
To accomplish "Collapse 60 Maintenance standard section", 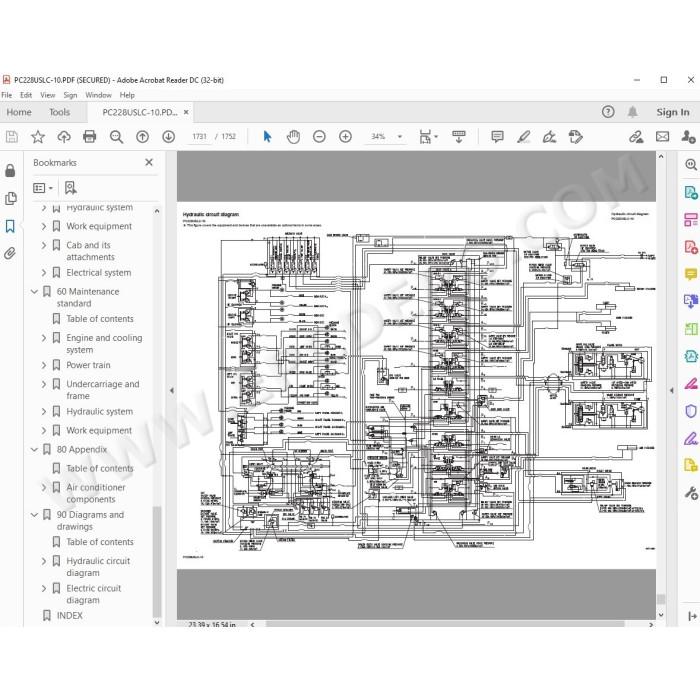I will (34, 292).
